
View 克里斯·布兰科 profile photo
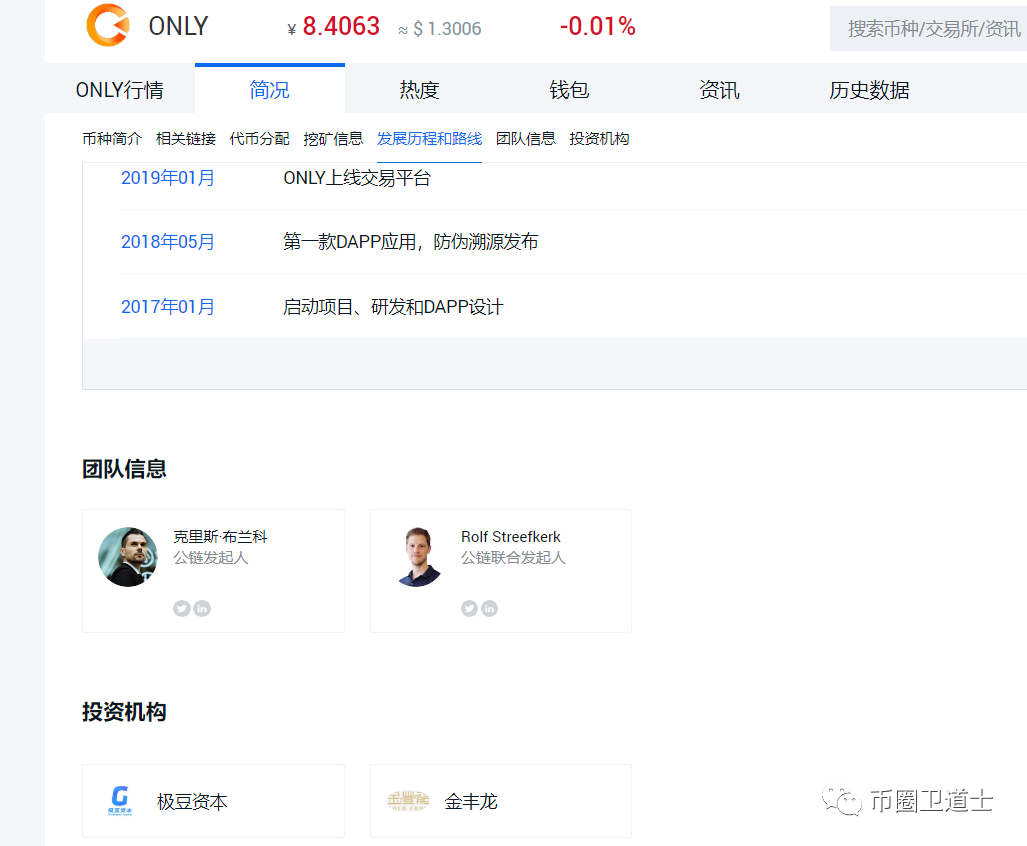point(128,557)
